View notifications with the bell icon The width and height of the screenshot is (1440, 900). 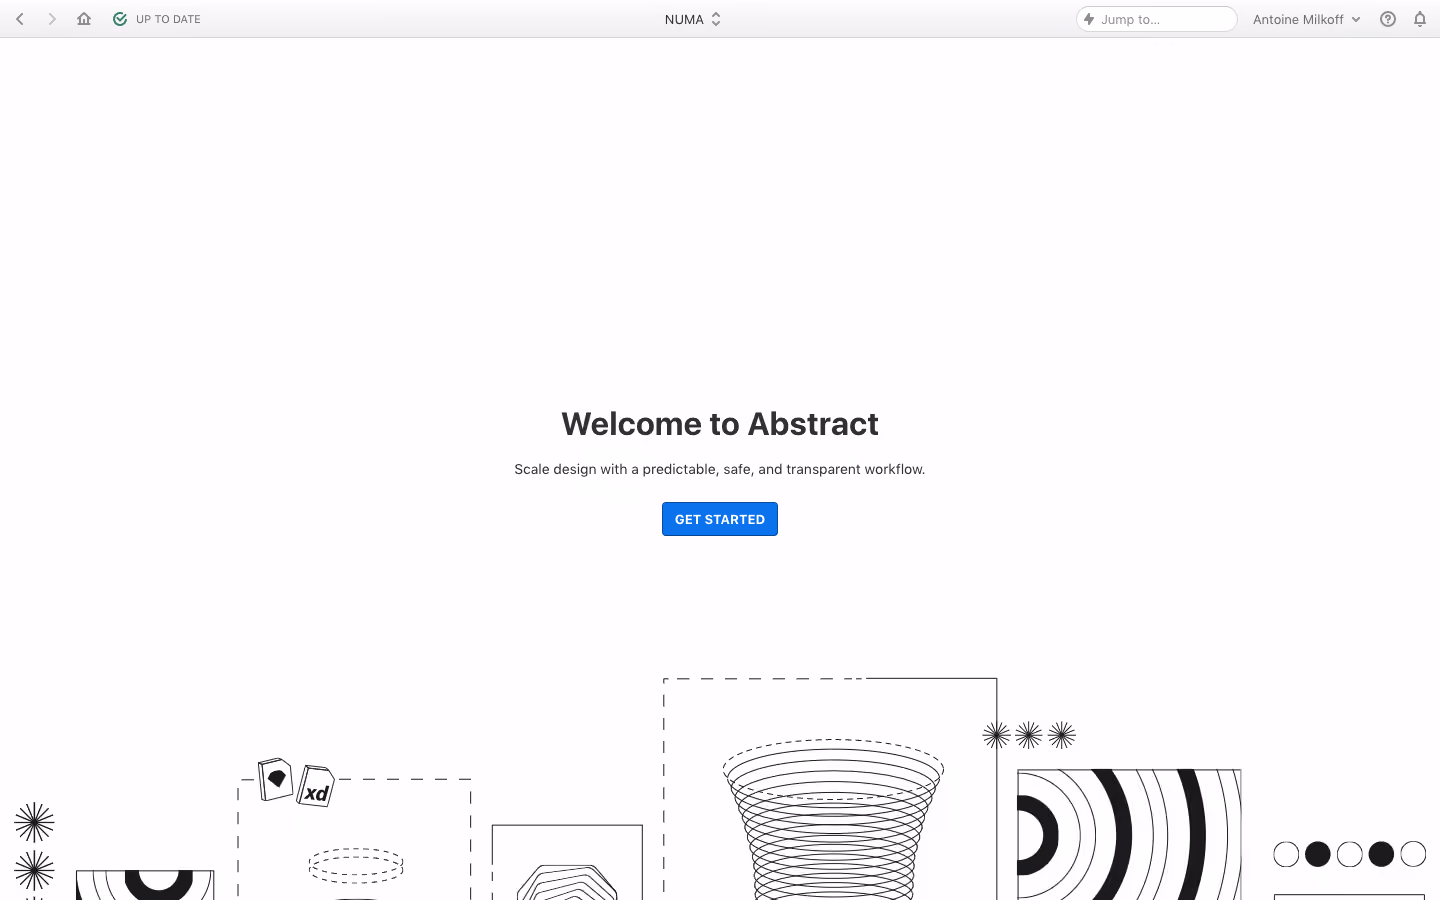click(1420, 19)
